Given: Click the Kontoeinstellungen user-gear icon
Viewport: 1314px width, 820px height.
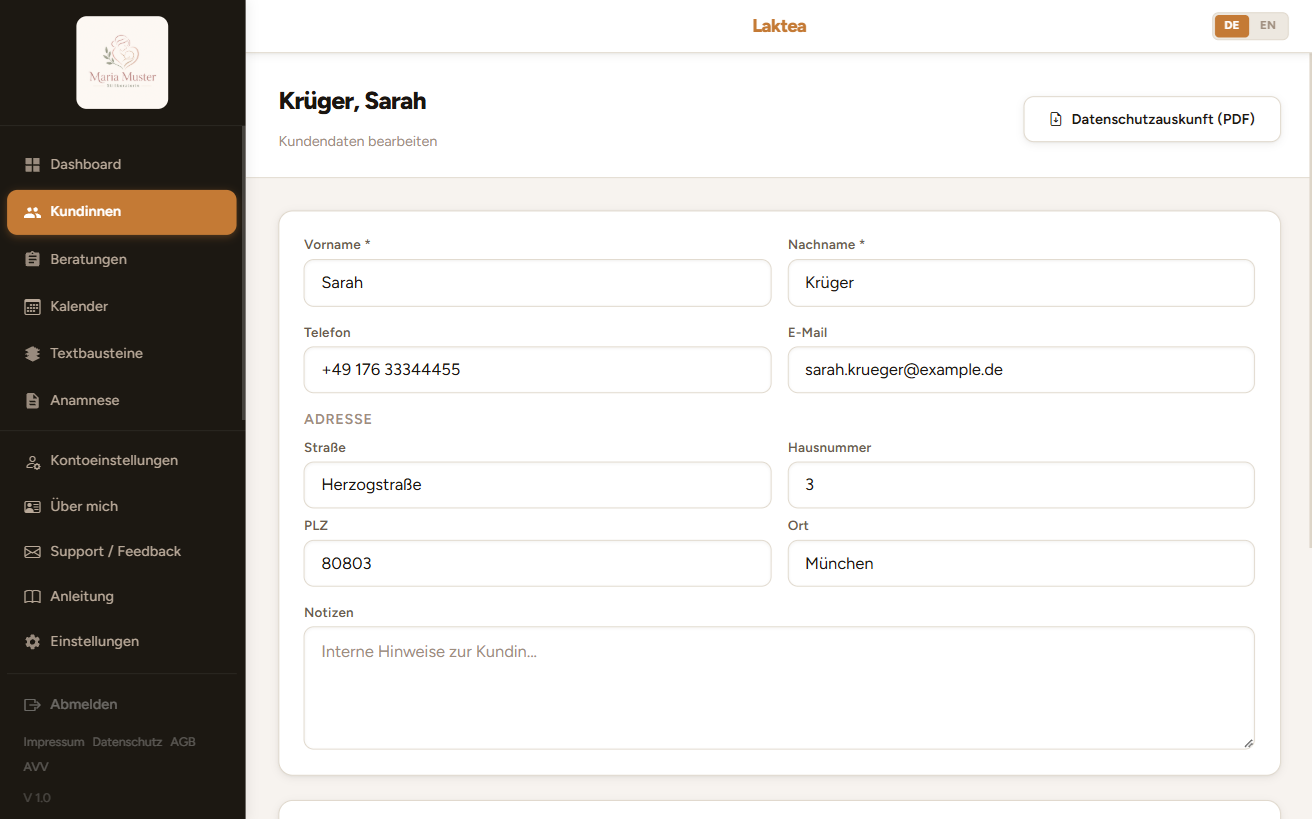Looking at the screenshot, I should [x=32, y=461].
